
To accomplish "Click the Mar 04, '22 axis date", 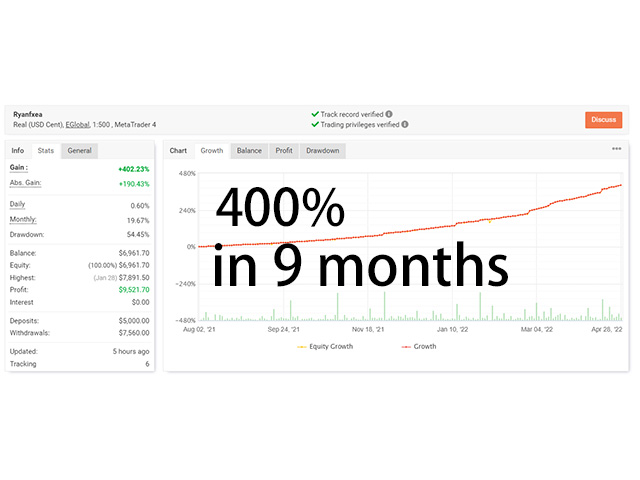I will point(537,329).
